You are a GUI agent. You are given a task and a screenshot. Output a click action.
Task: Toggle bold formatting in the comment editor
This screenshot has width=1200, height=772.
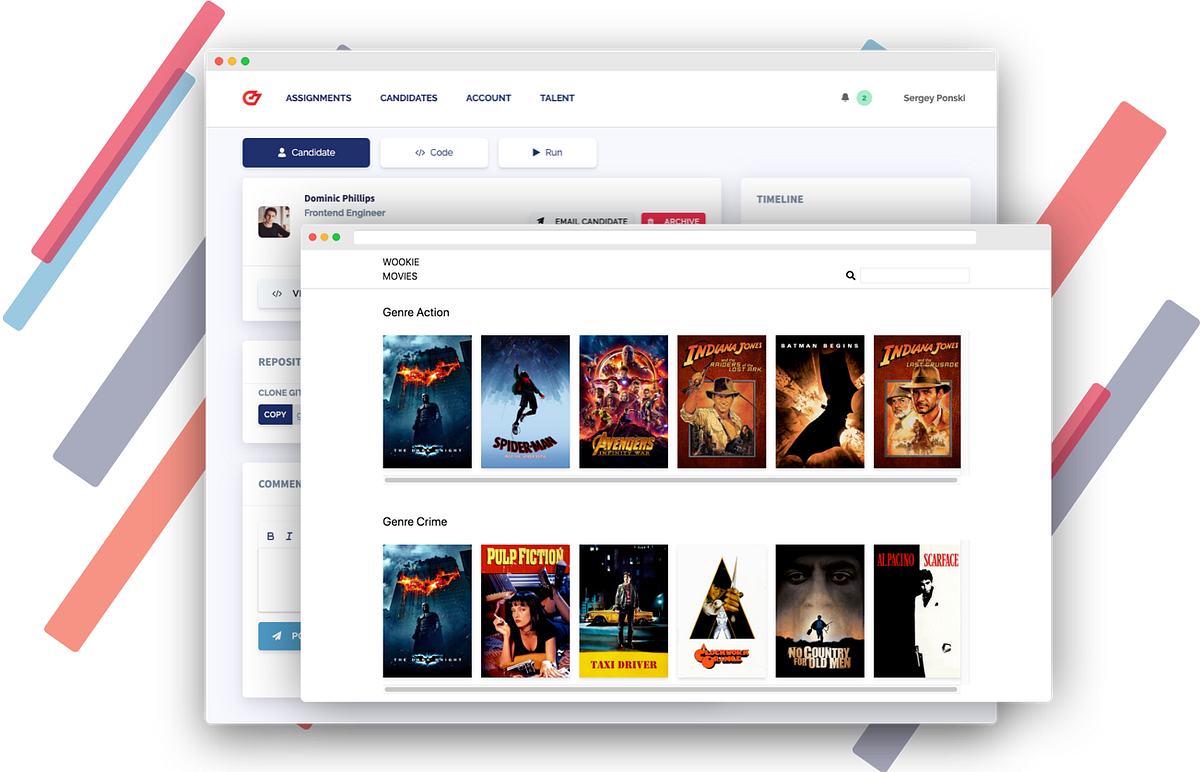269,536
